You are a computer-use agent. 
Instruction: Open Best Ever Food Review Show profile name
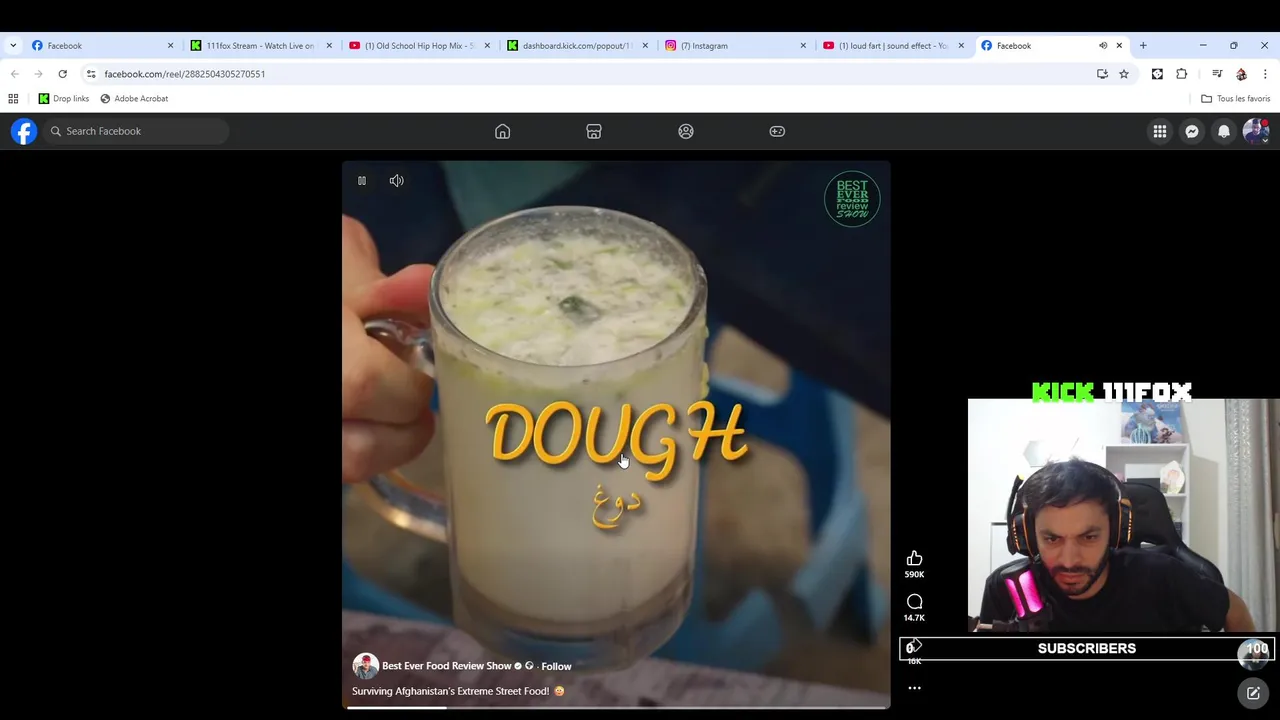point(446,666)
